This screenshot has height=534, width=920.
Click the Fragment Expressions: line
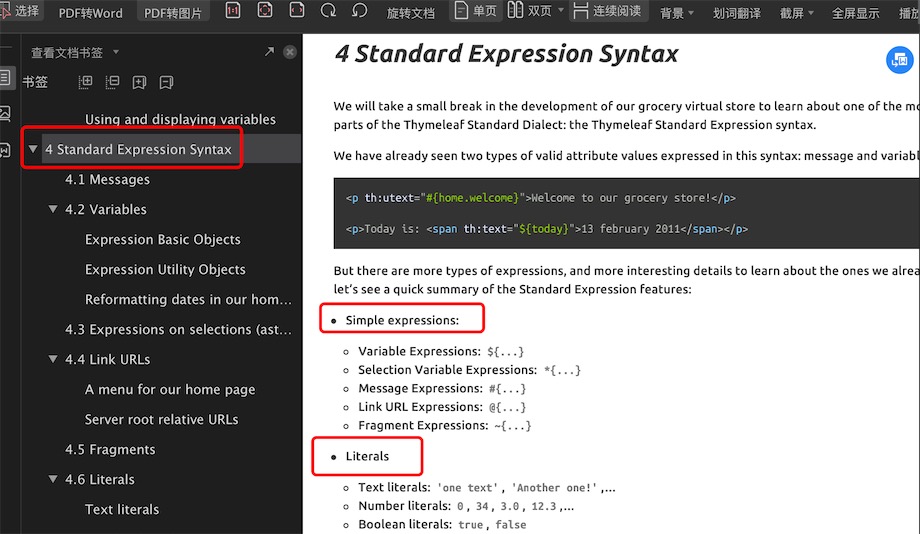(x=445, y=425)
